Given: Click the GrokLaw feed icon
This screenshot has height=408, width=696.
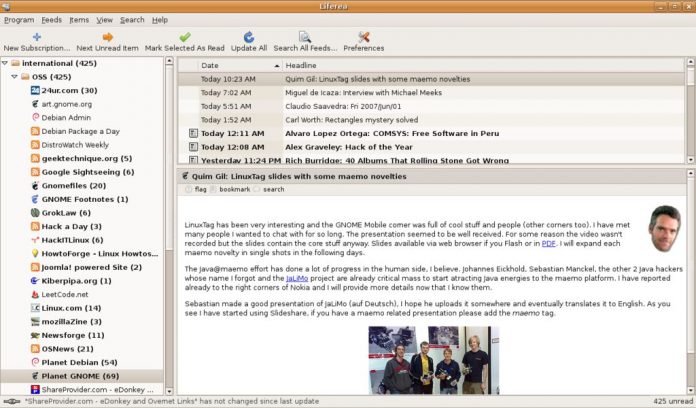Looking at the screenshot, I should 35,213.
